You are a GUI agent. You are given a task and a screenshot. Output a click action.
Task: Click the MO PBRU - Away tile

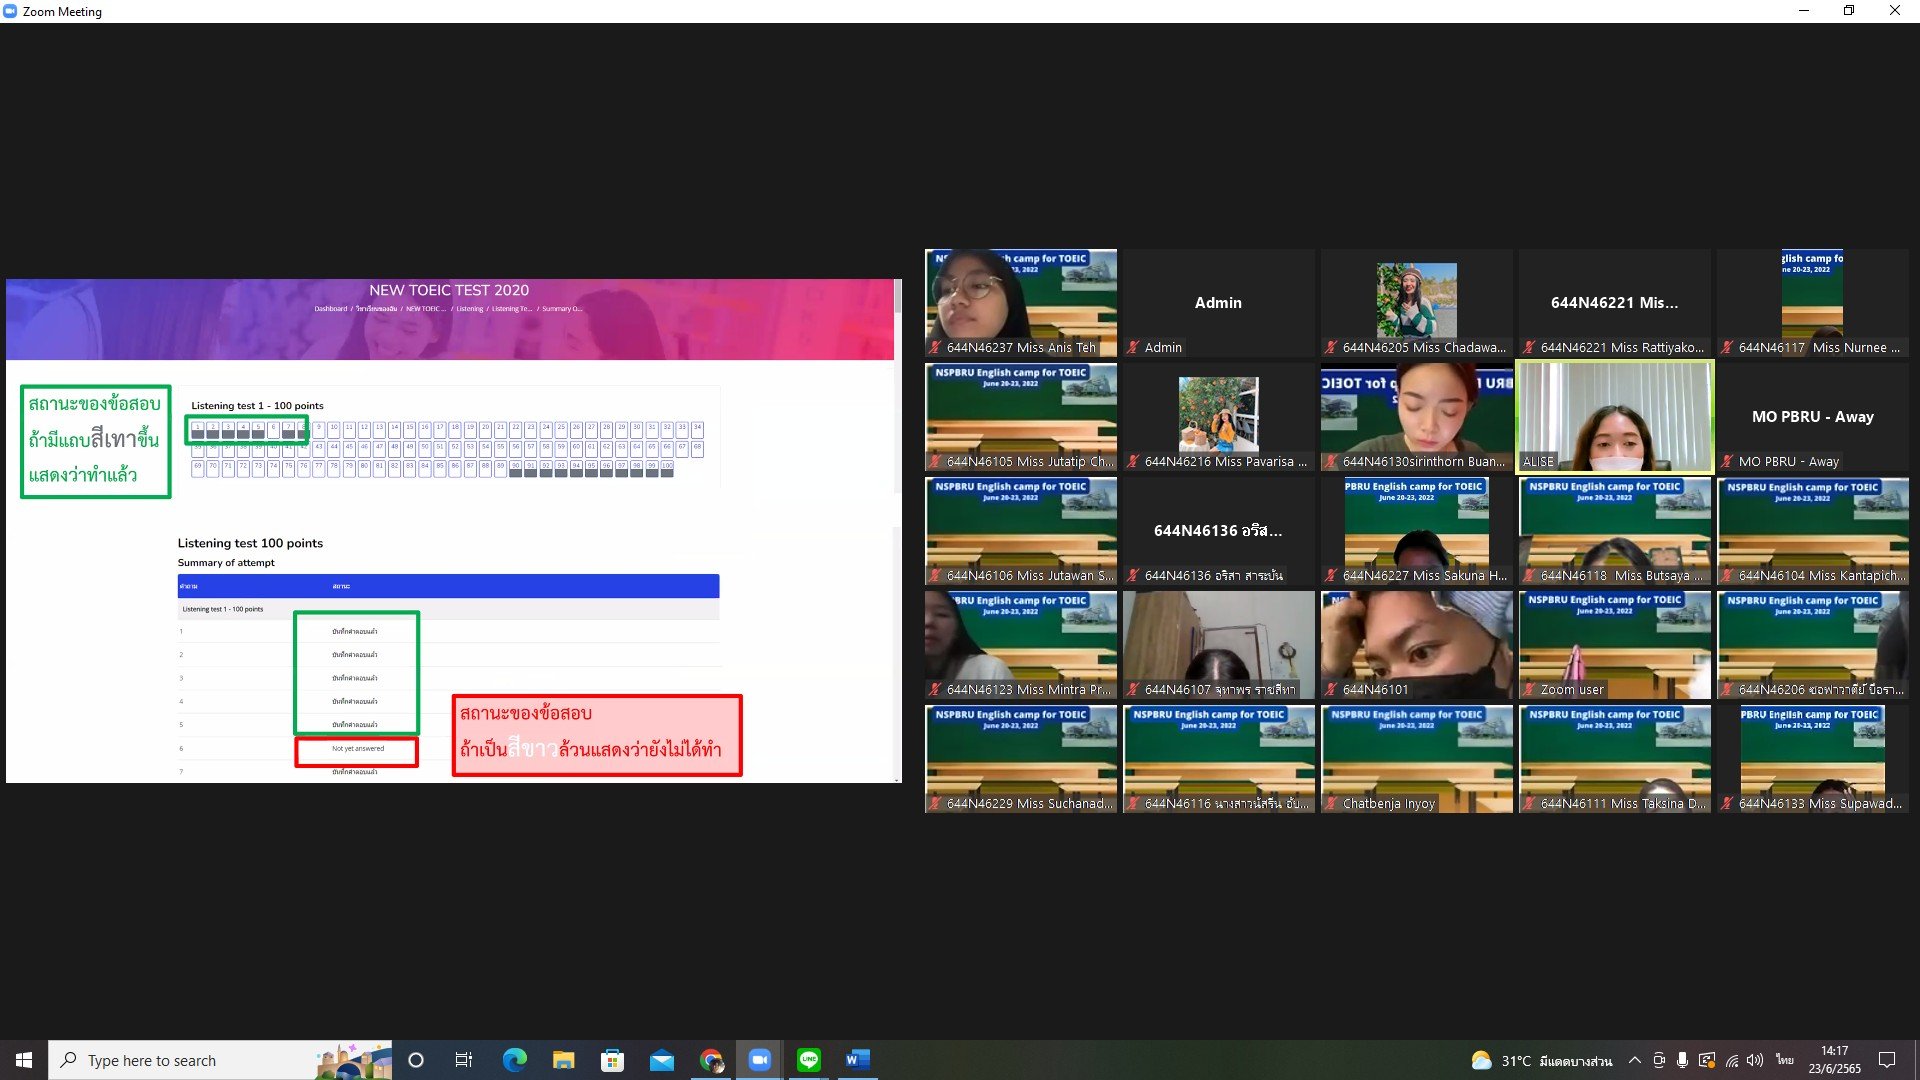tap(1812, 416)
